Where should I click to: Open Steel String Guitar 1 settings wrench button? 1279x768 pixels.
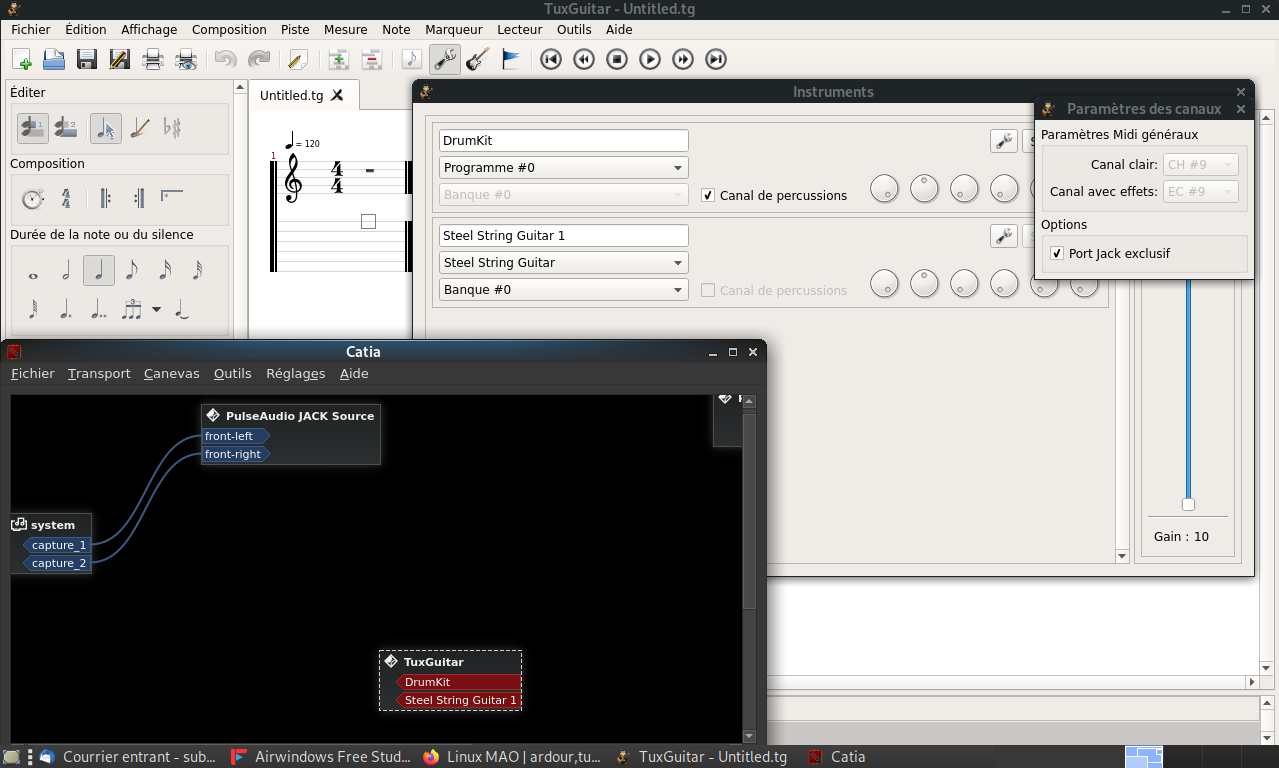[x=1003, y=236]
